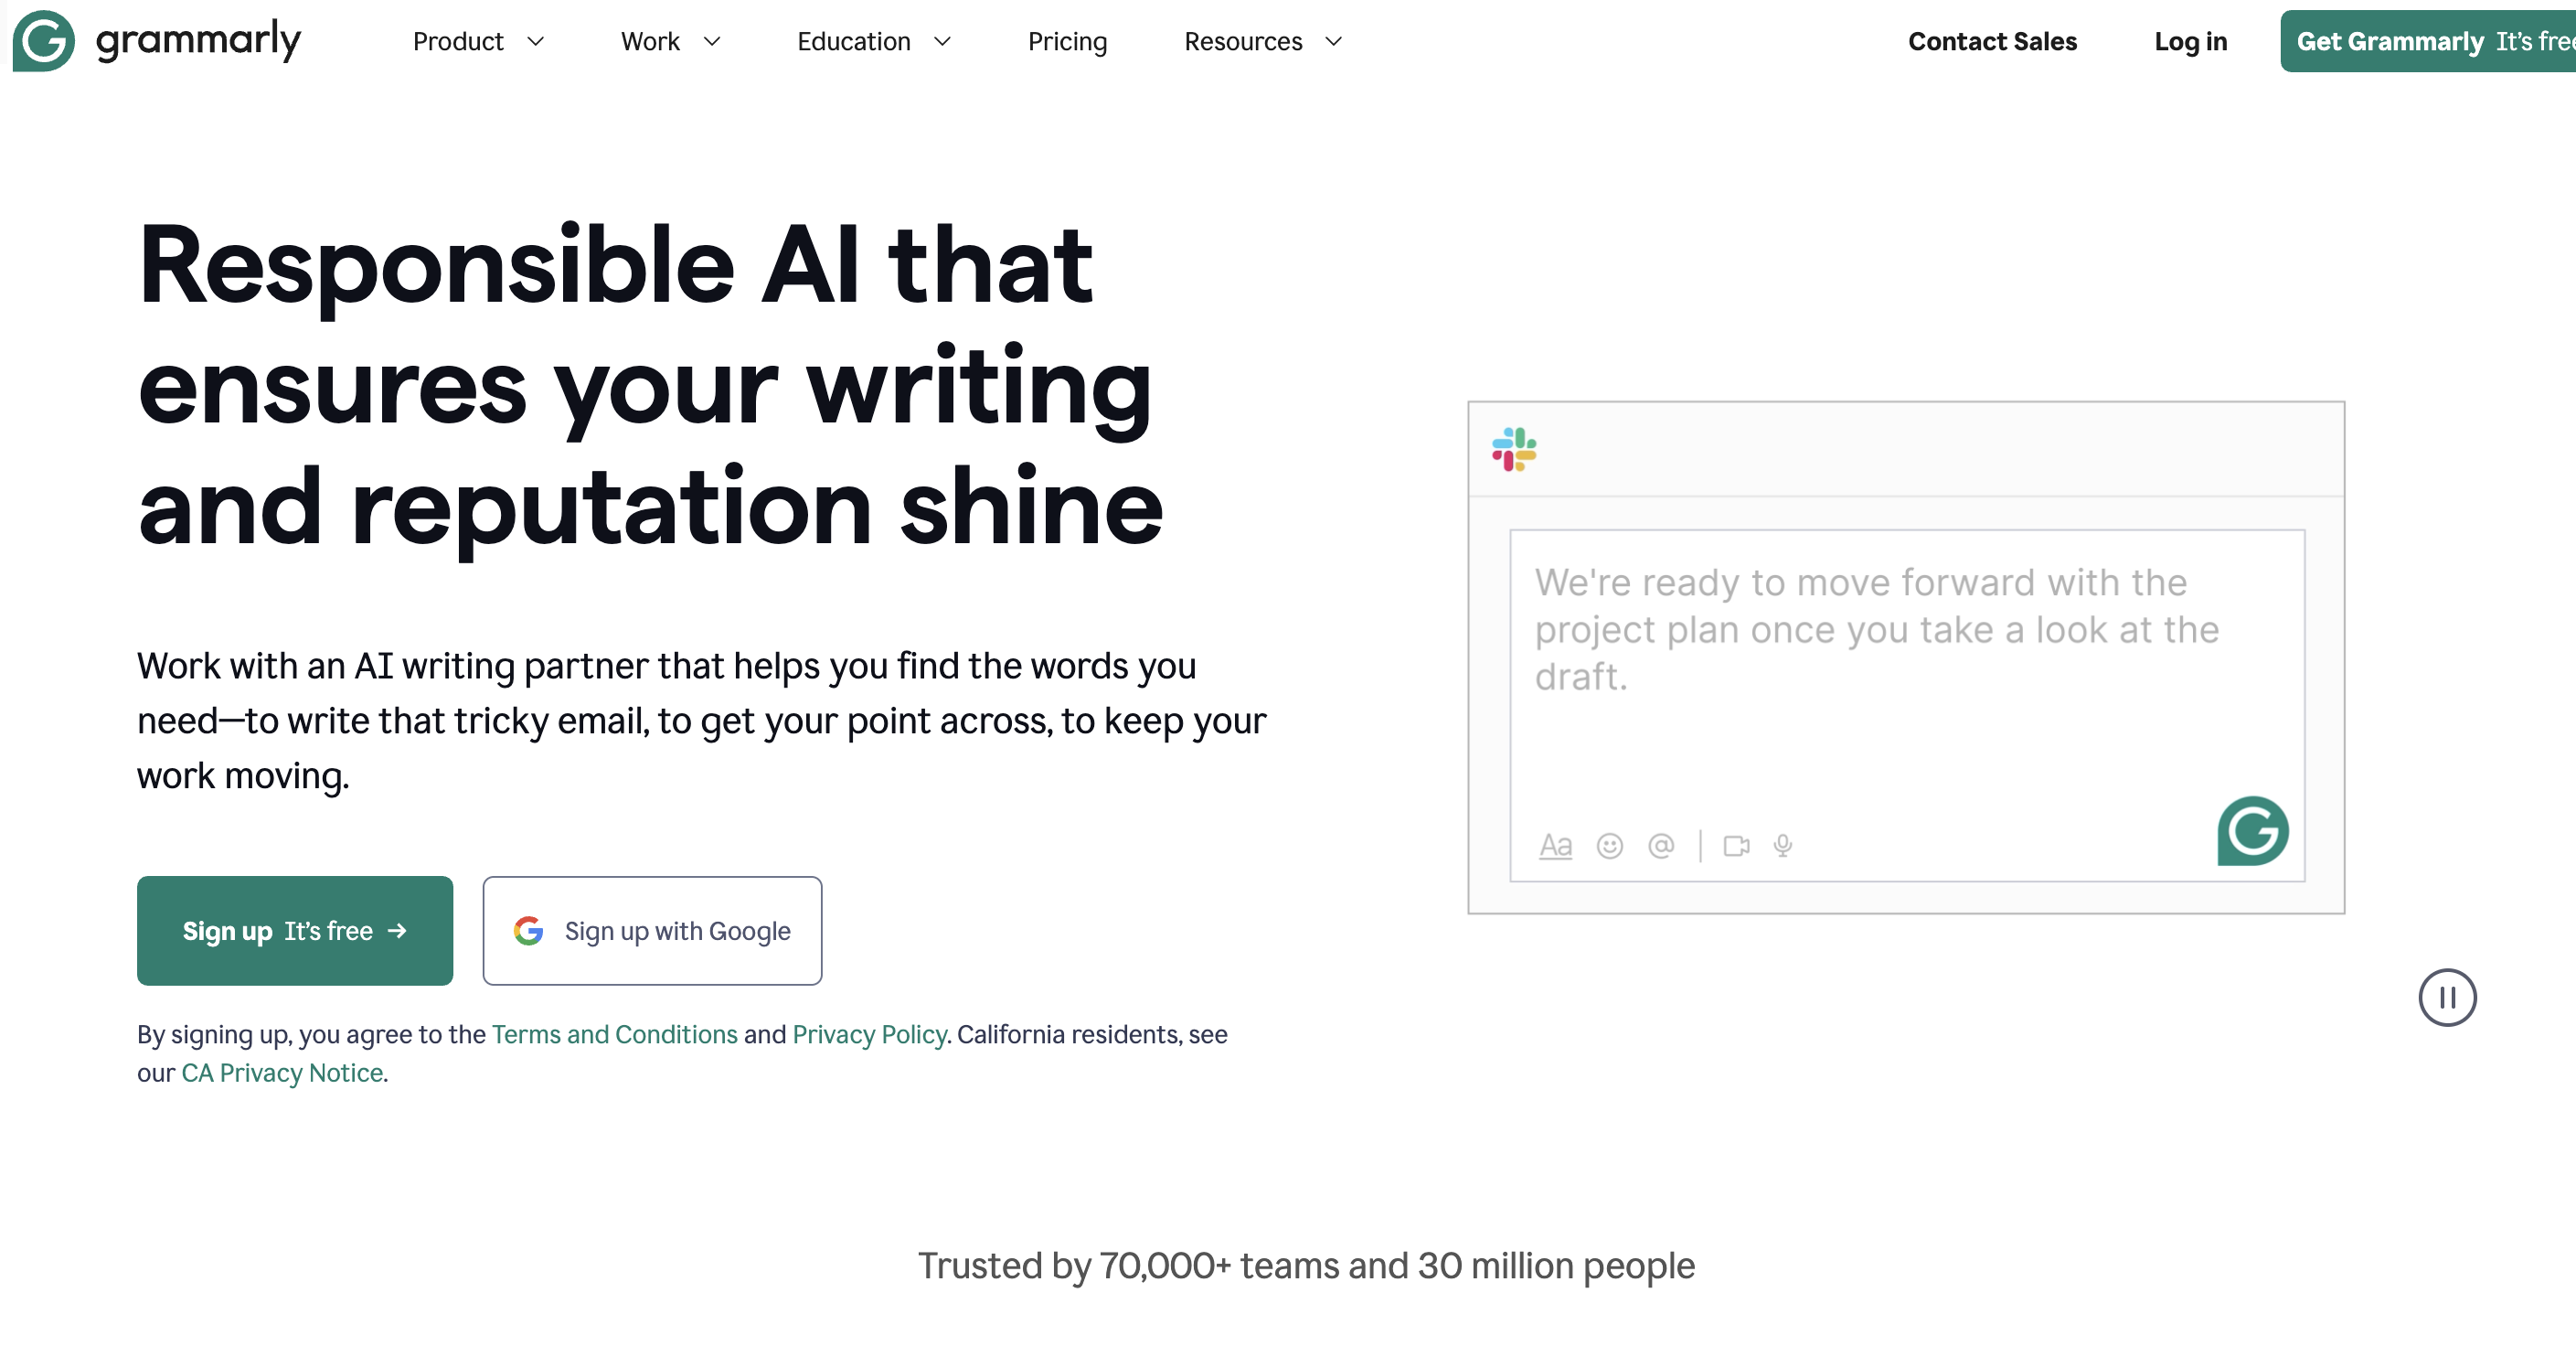2576x1346 pixels.
Task: Click the mention @ icon in toolbar
Action: 1661,843
